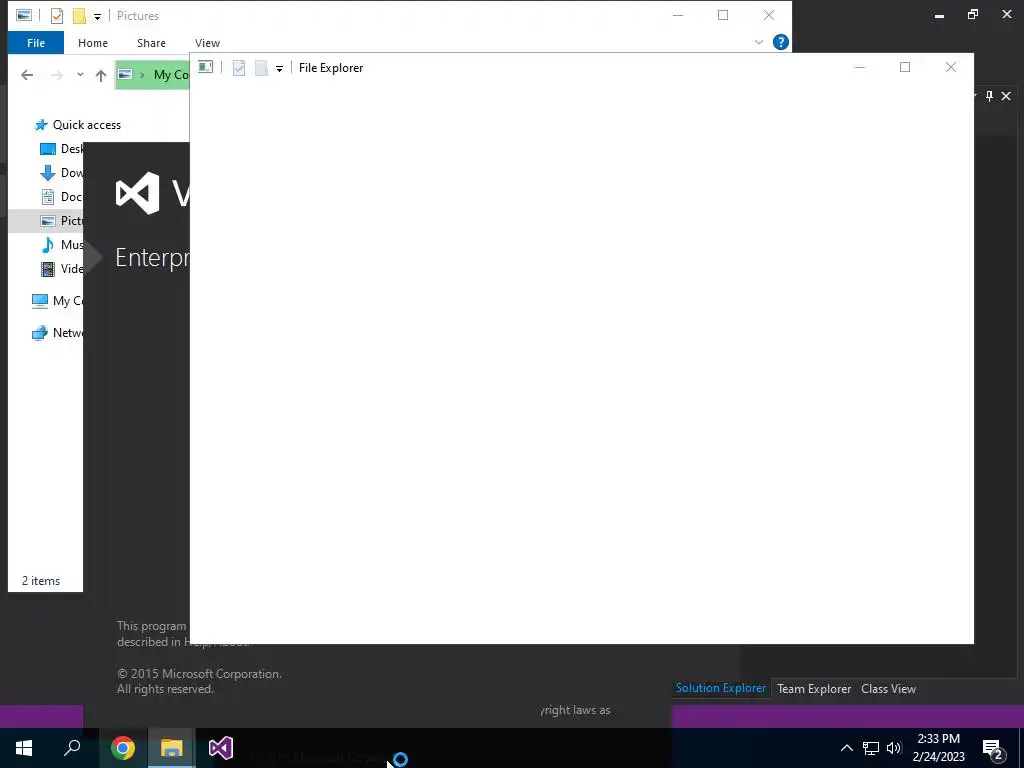
Task: Click the 2 items status bar text
Action: 41,581
